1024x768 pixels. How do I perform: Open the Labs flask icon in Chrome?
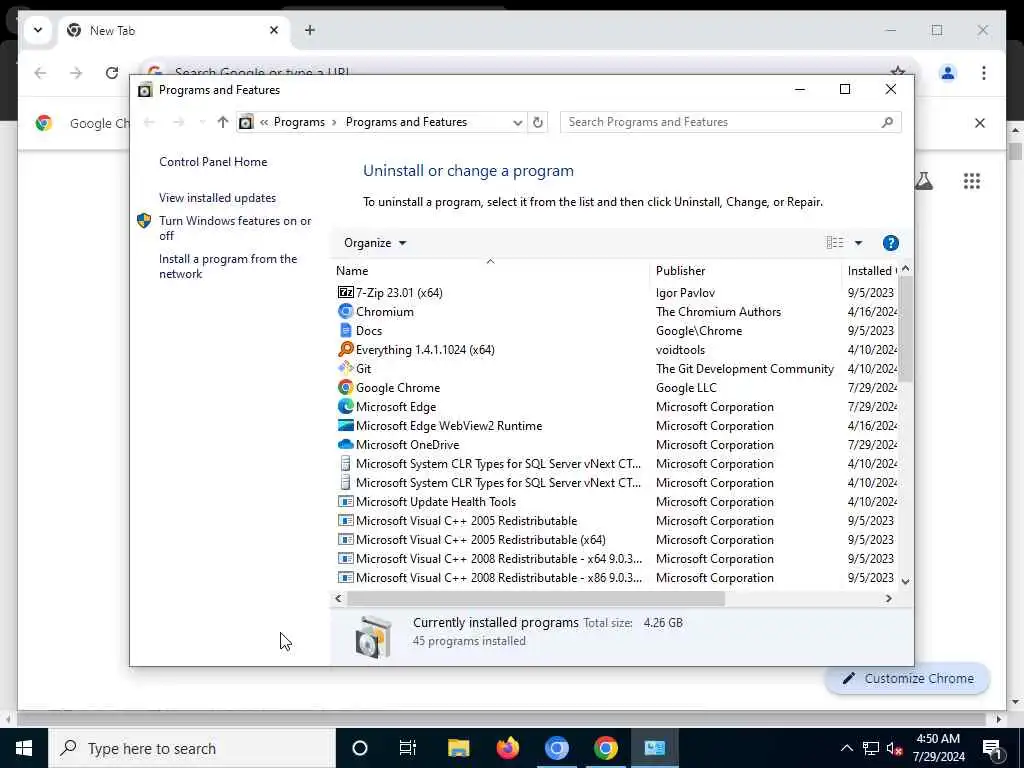coord(923,181)
